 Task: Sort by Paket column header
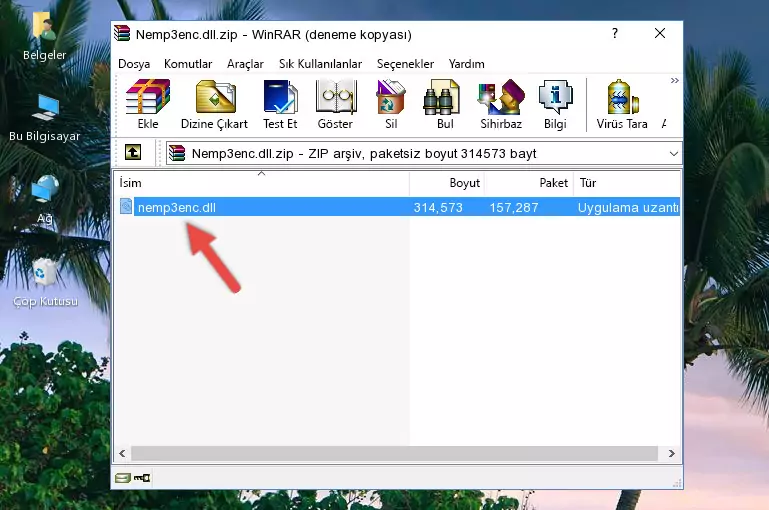click(529, 183)
